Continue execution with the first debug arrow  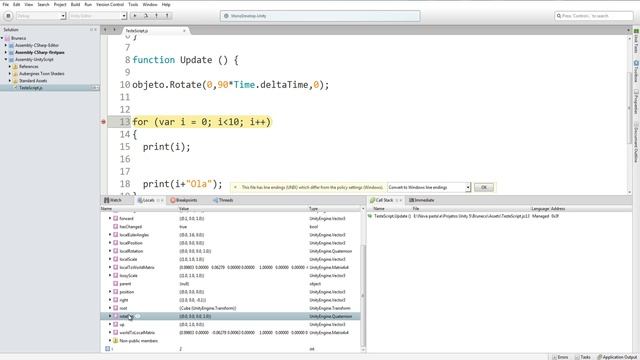tap(135, 16)
